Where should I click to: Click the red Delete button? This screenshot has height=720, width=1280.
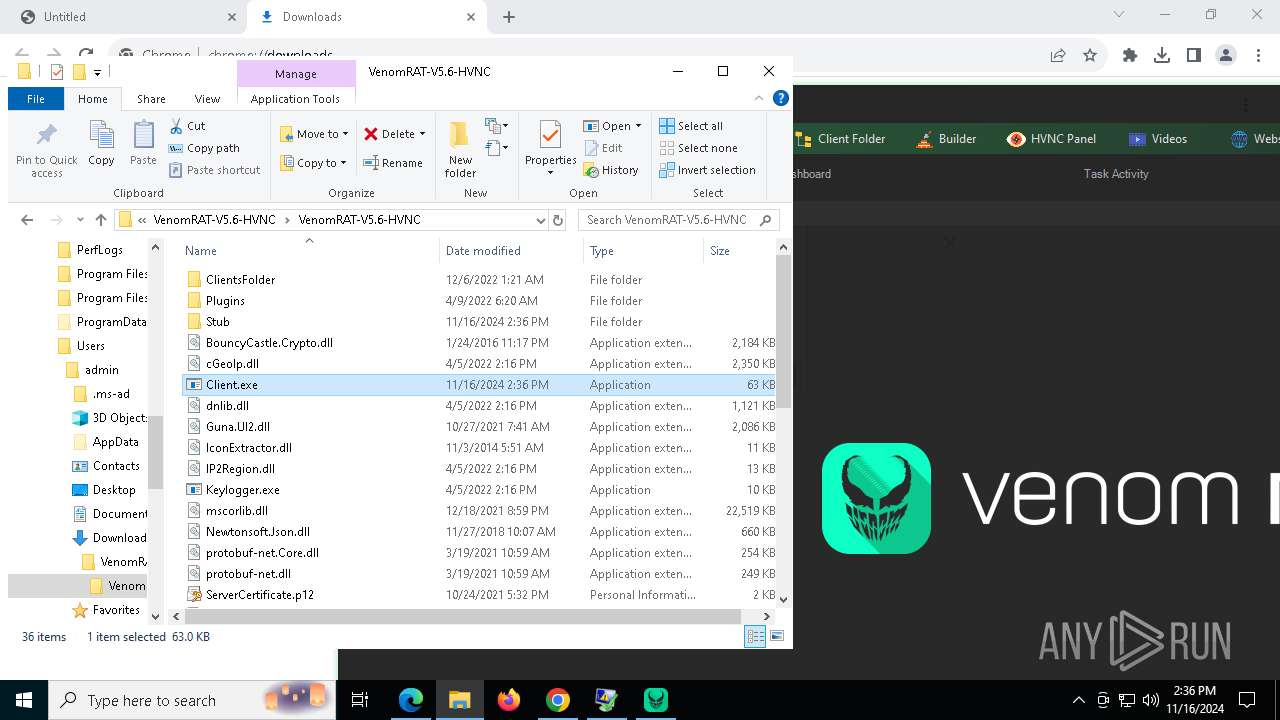(x=389, y=134)
